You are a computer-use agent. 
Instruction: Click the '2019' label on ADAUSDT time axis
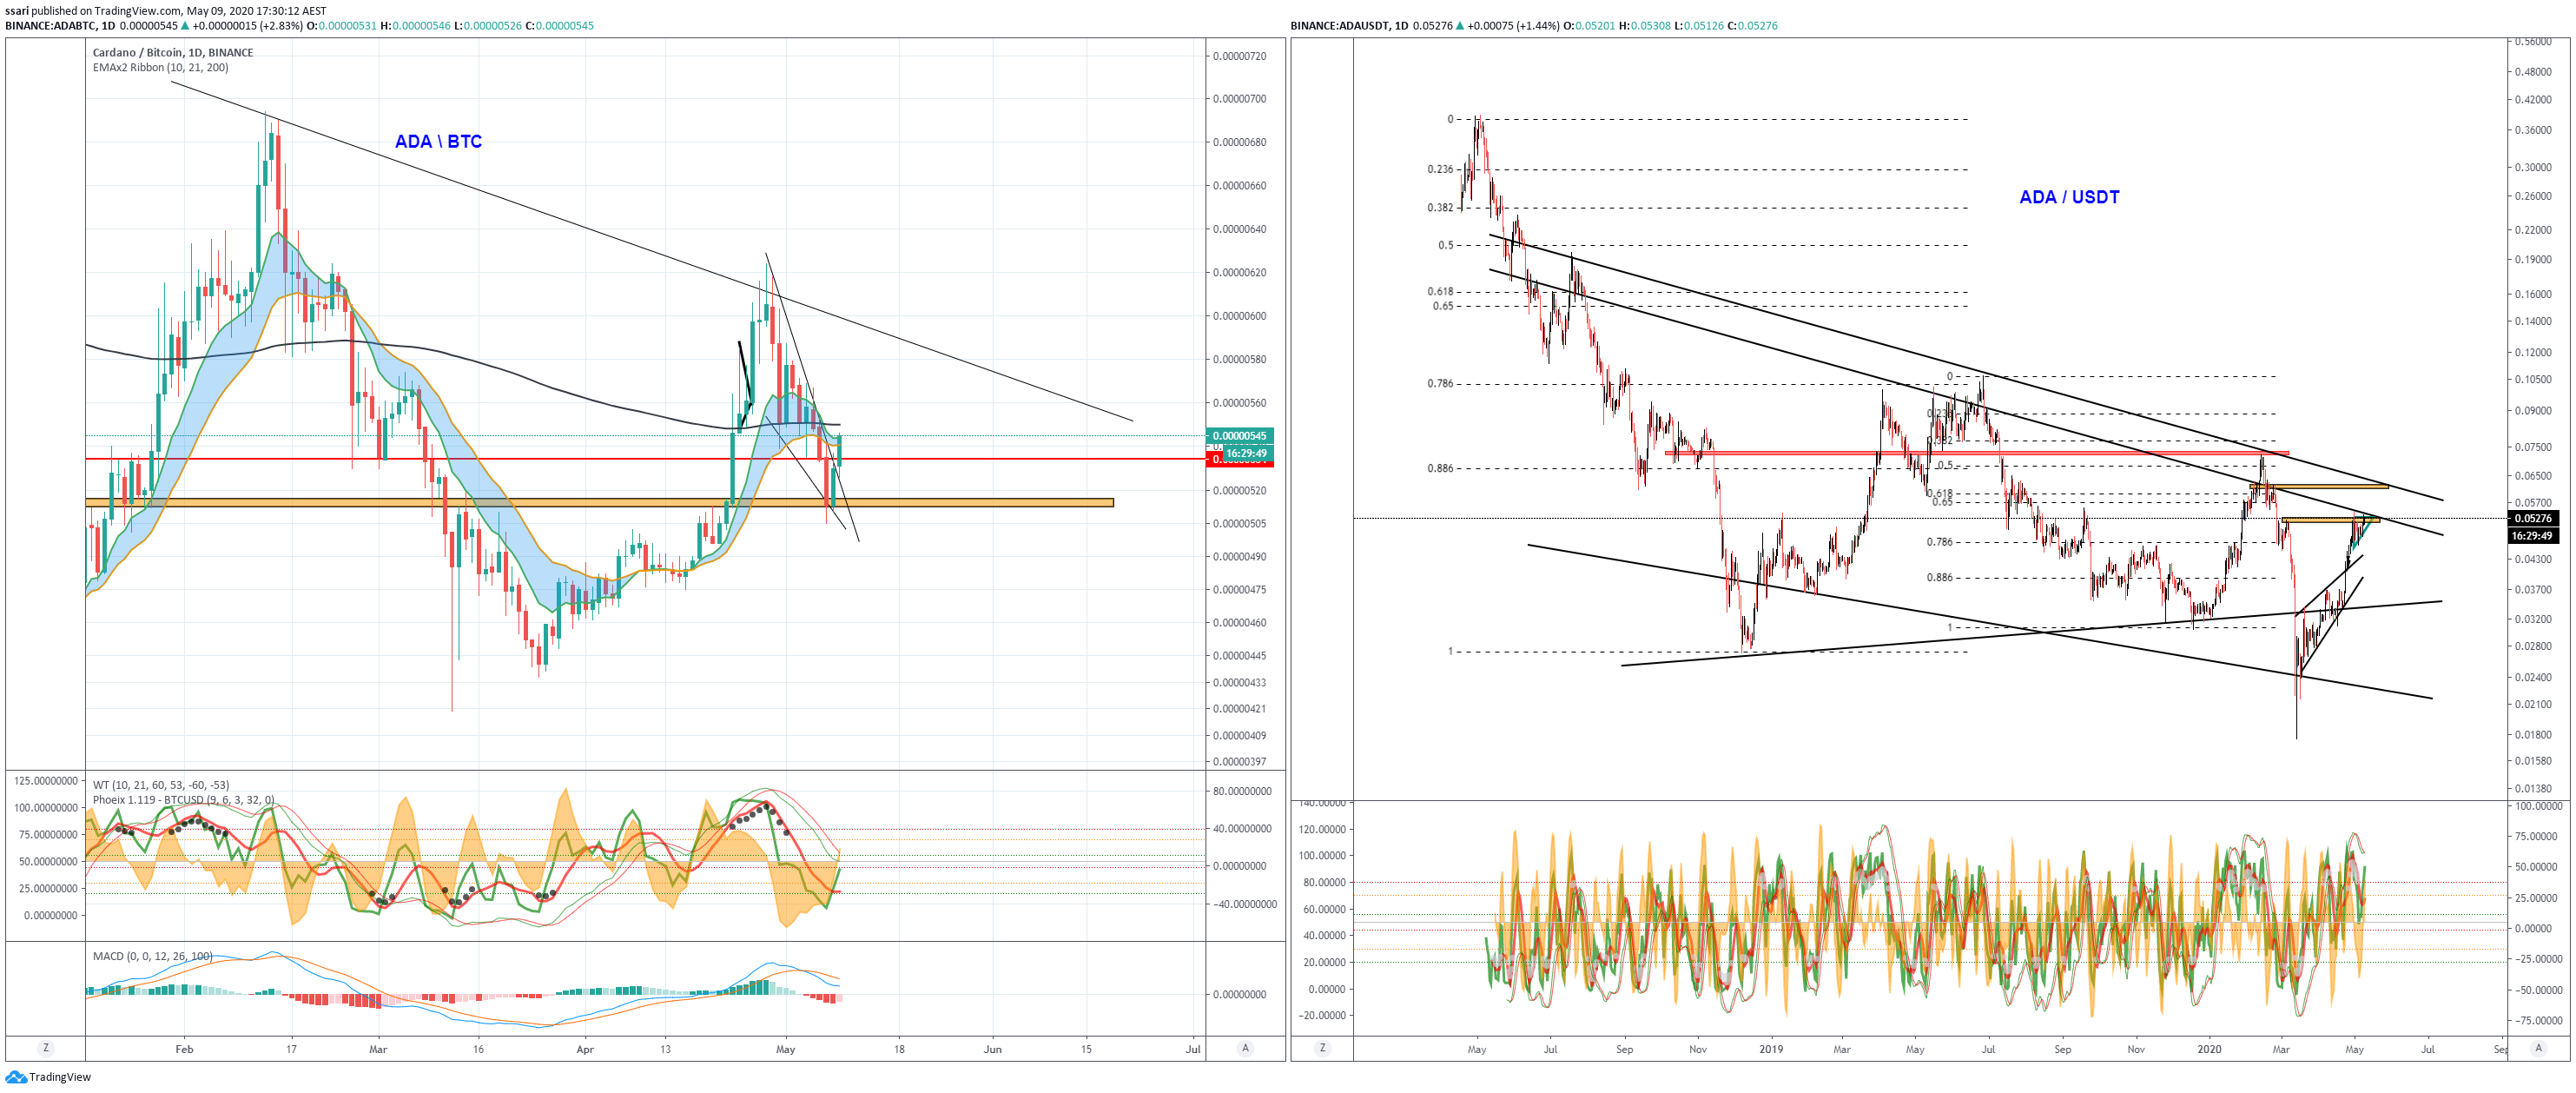(x=1771, y=1049)
